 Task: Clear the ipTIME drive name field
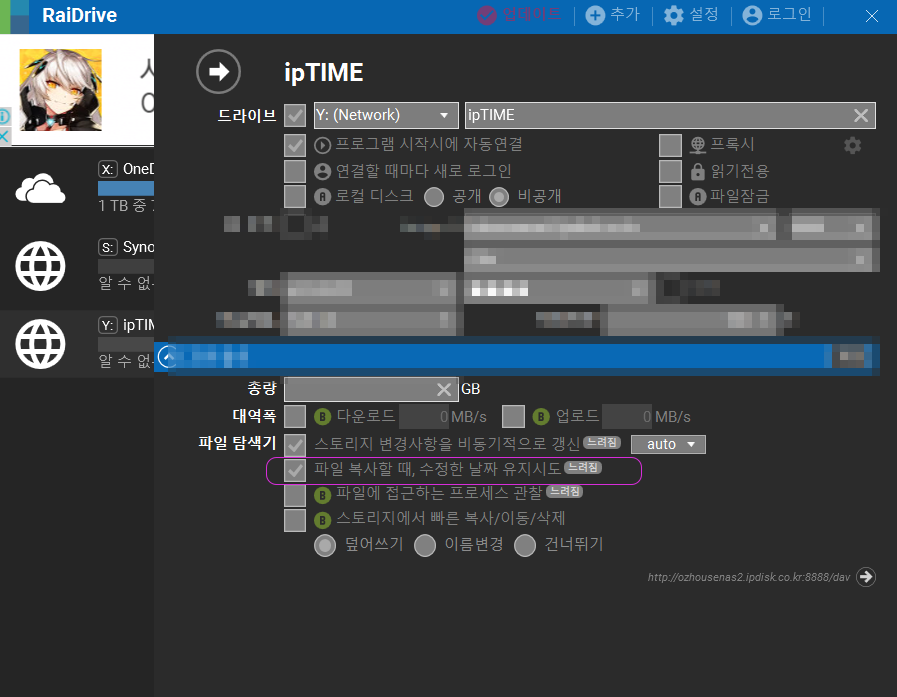[x=860, y=116]
